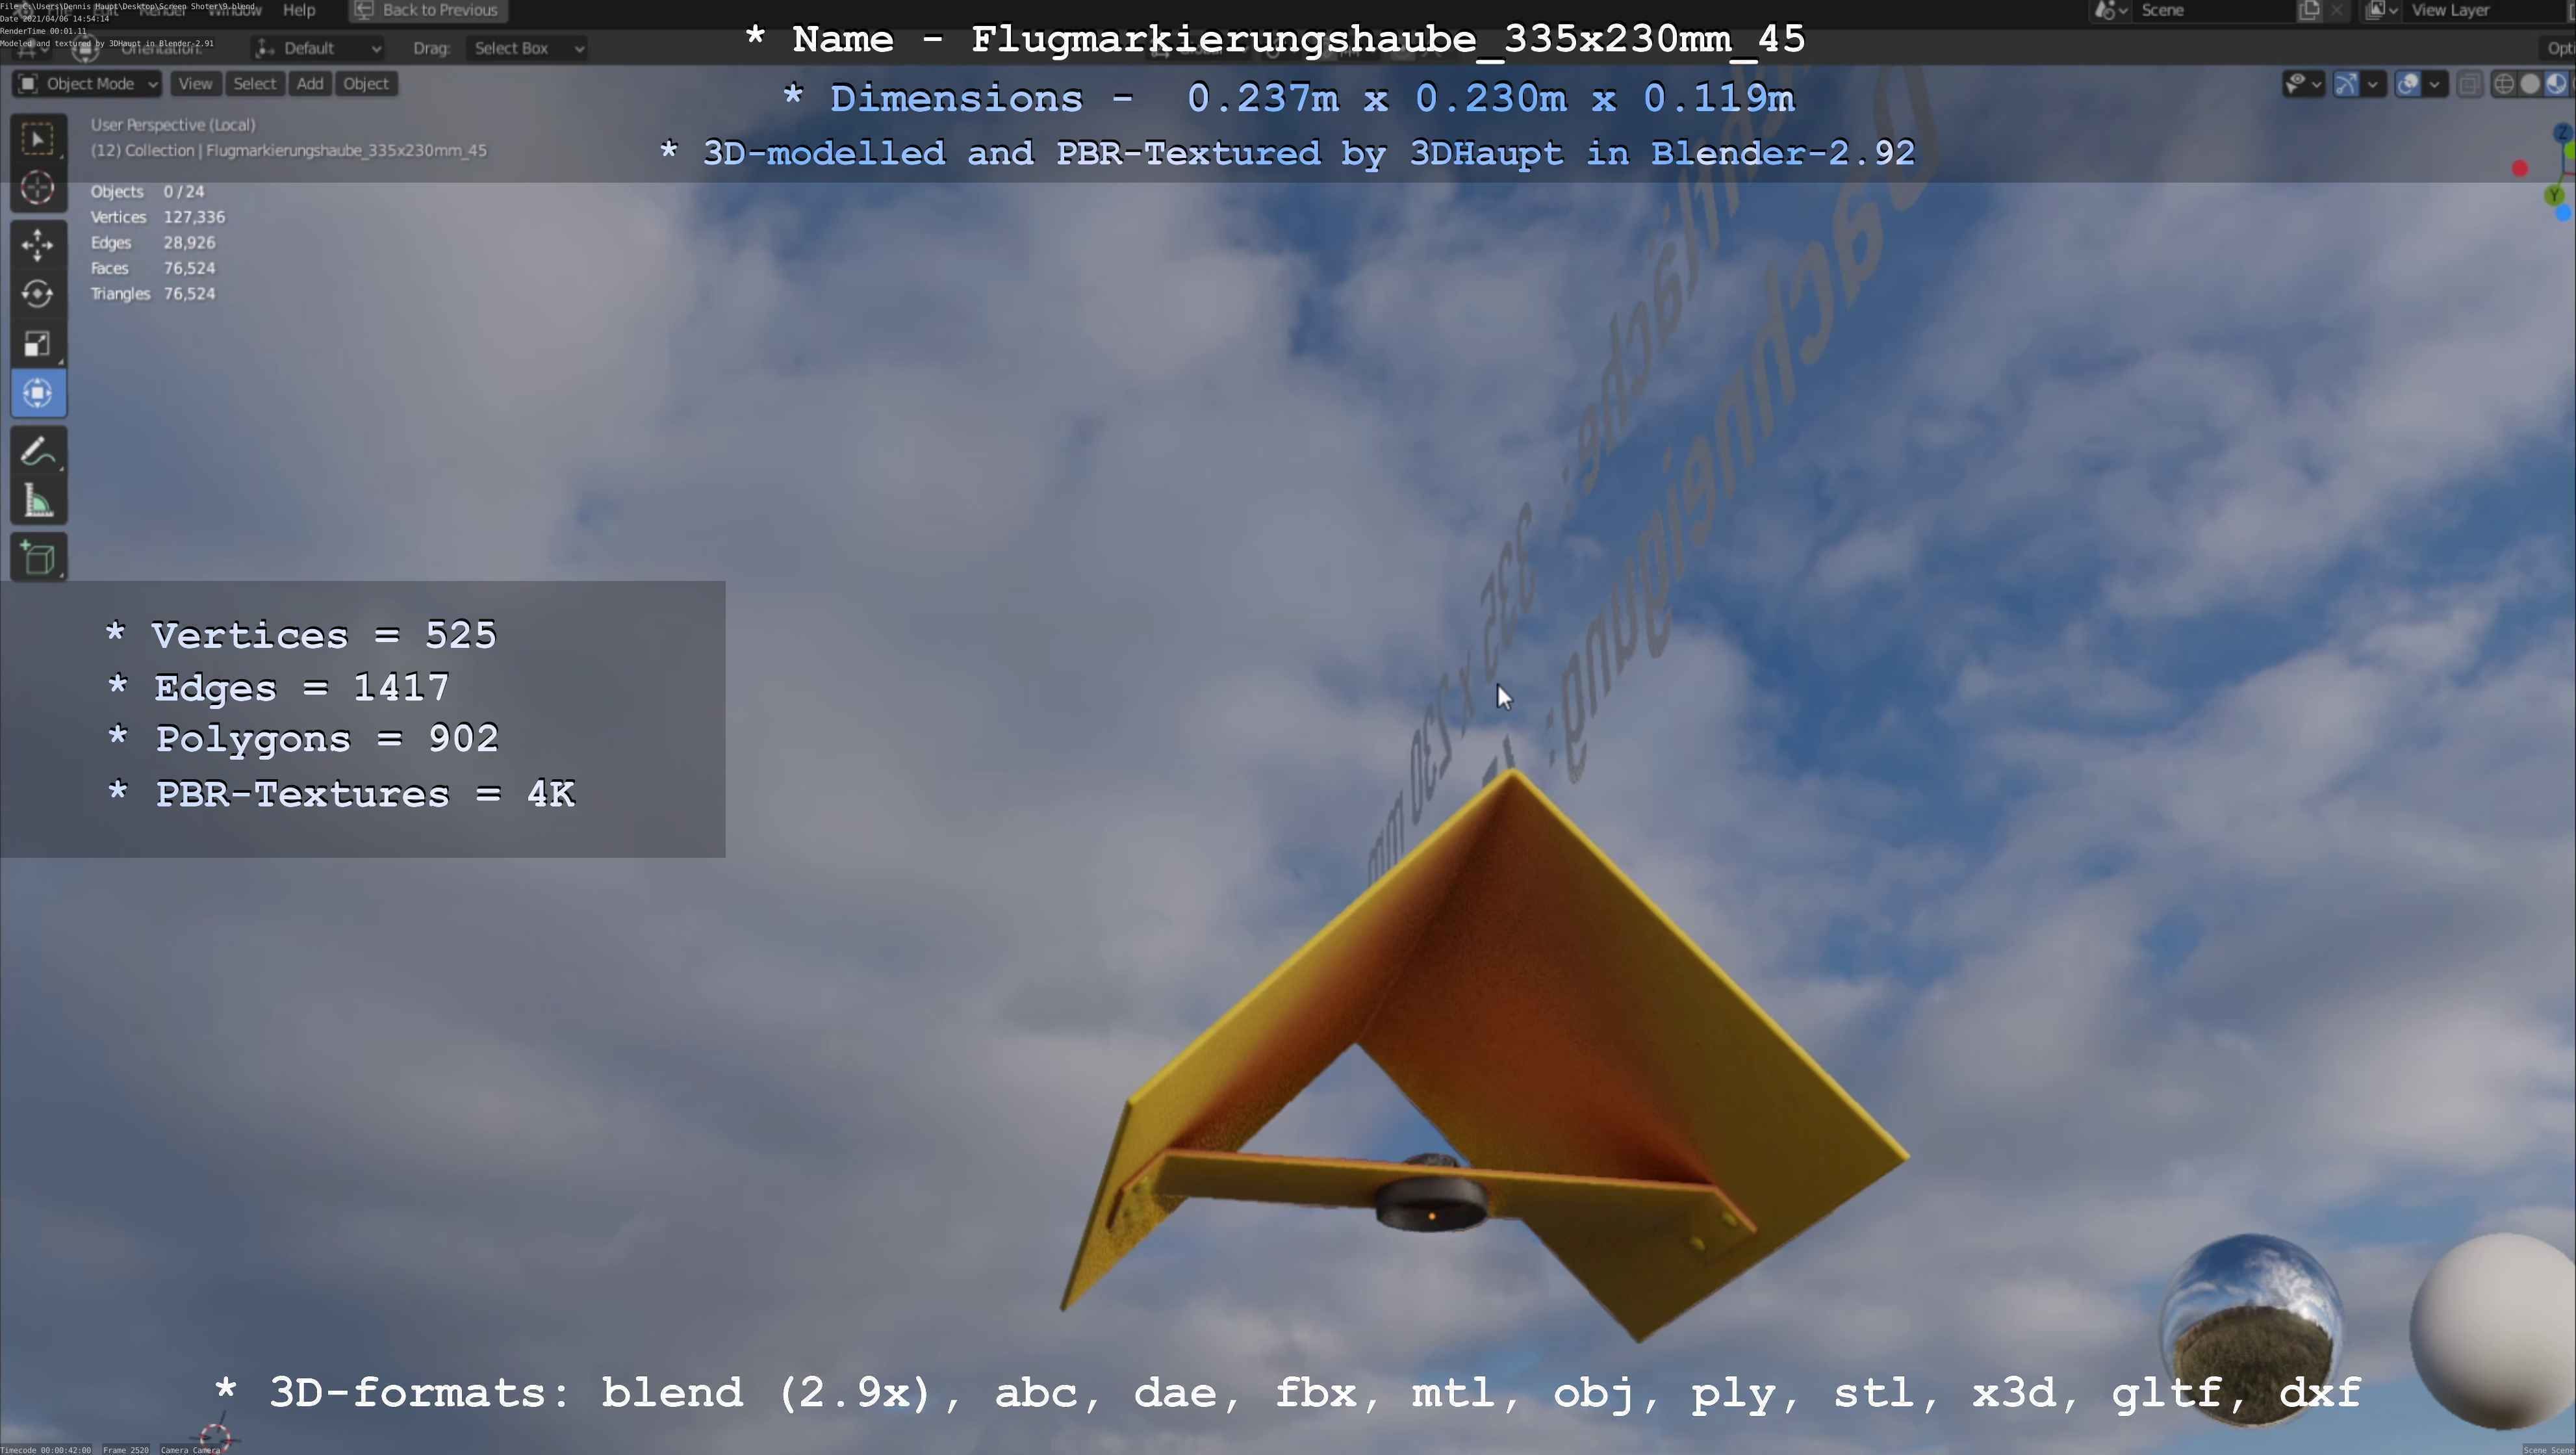The width and height of the screenshot is (2576, 1455).
Task: Click the blue axis gizmo dot below Y
Action: pyautogui.click(x=2564, y=213)
